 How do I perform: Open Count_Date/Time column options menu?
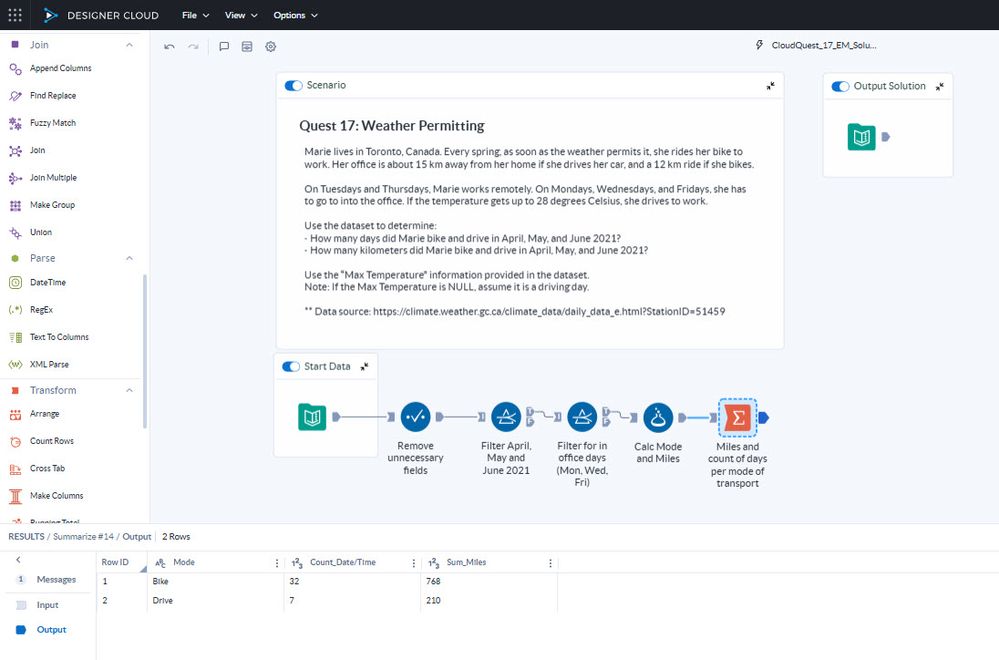[x=413, y=563]
